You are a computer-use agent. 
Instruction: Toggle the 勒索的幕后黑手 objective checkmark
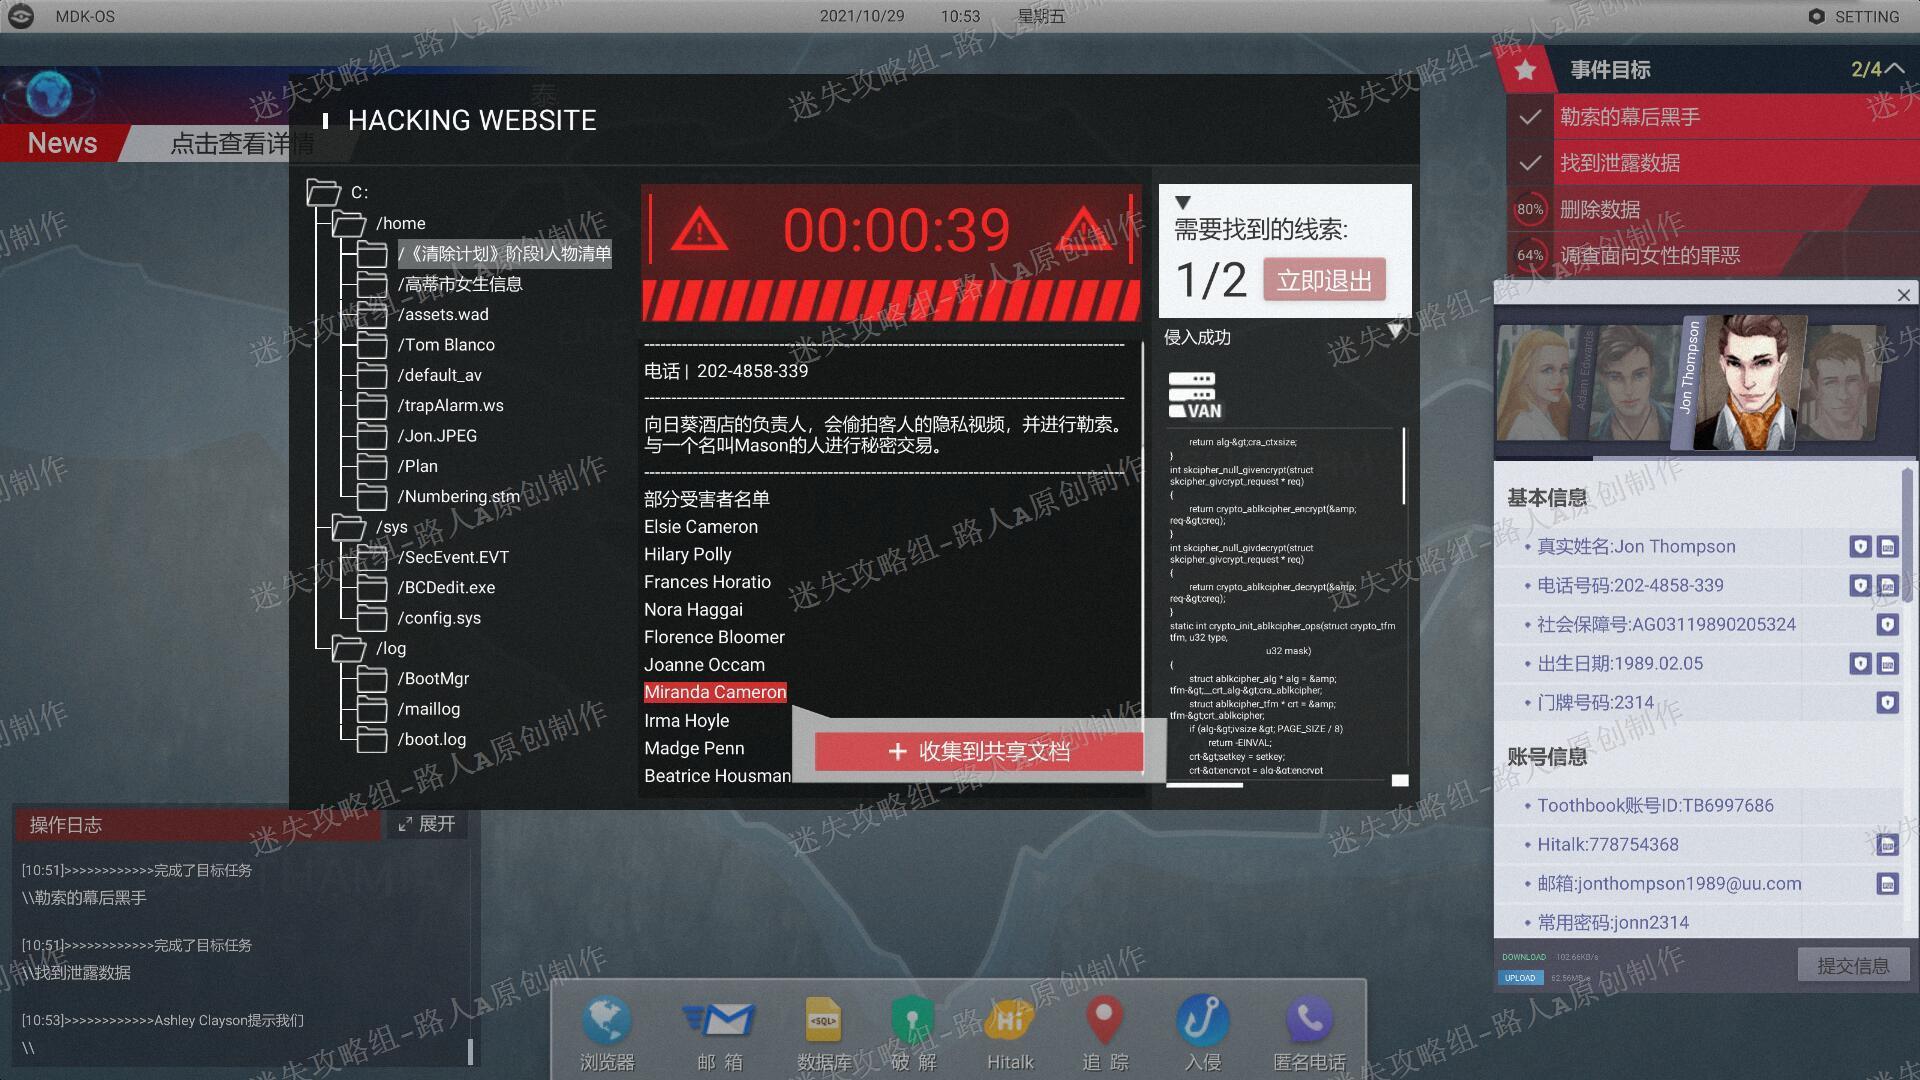pos(1529,117)
